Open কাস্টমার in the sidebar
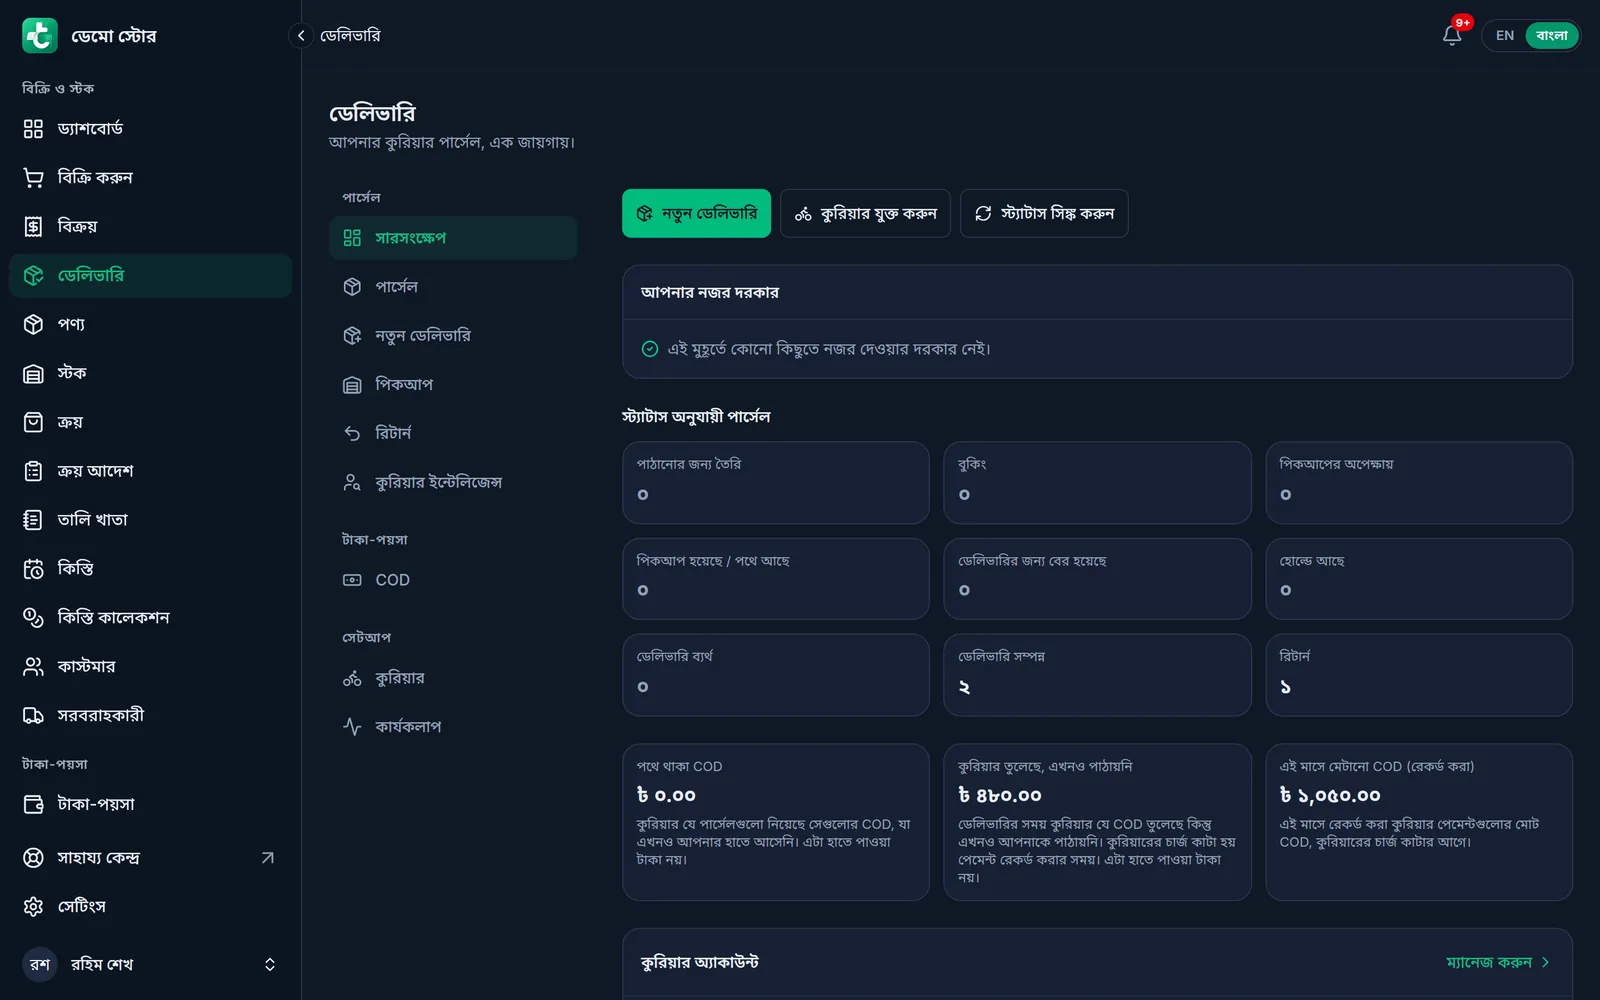The image size is (1600, 1000). coord(150,666)
